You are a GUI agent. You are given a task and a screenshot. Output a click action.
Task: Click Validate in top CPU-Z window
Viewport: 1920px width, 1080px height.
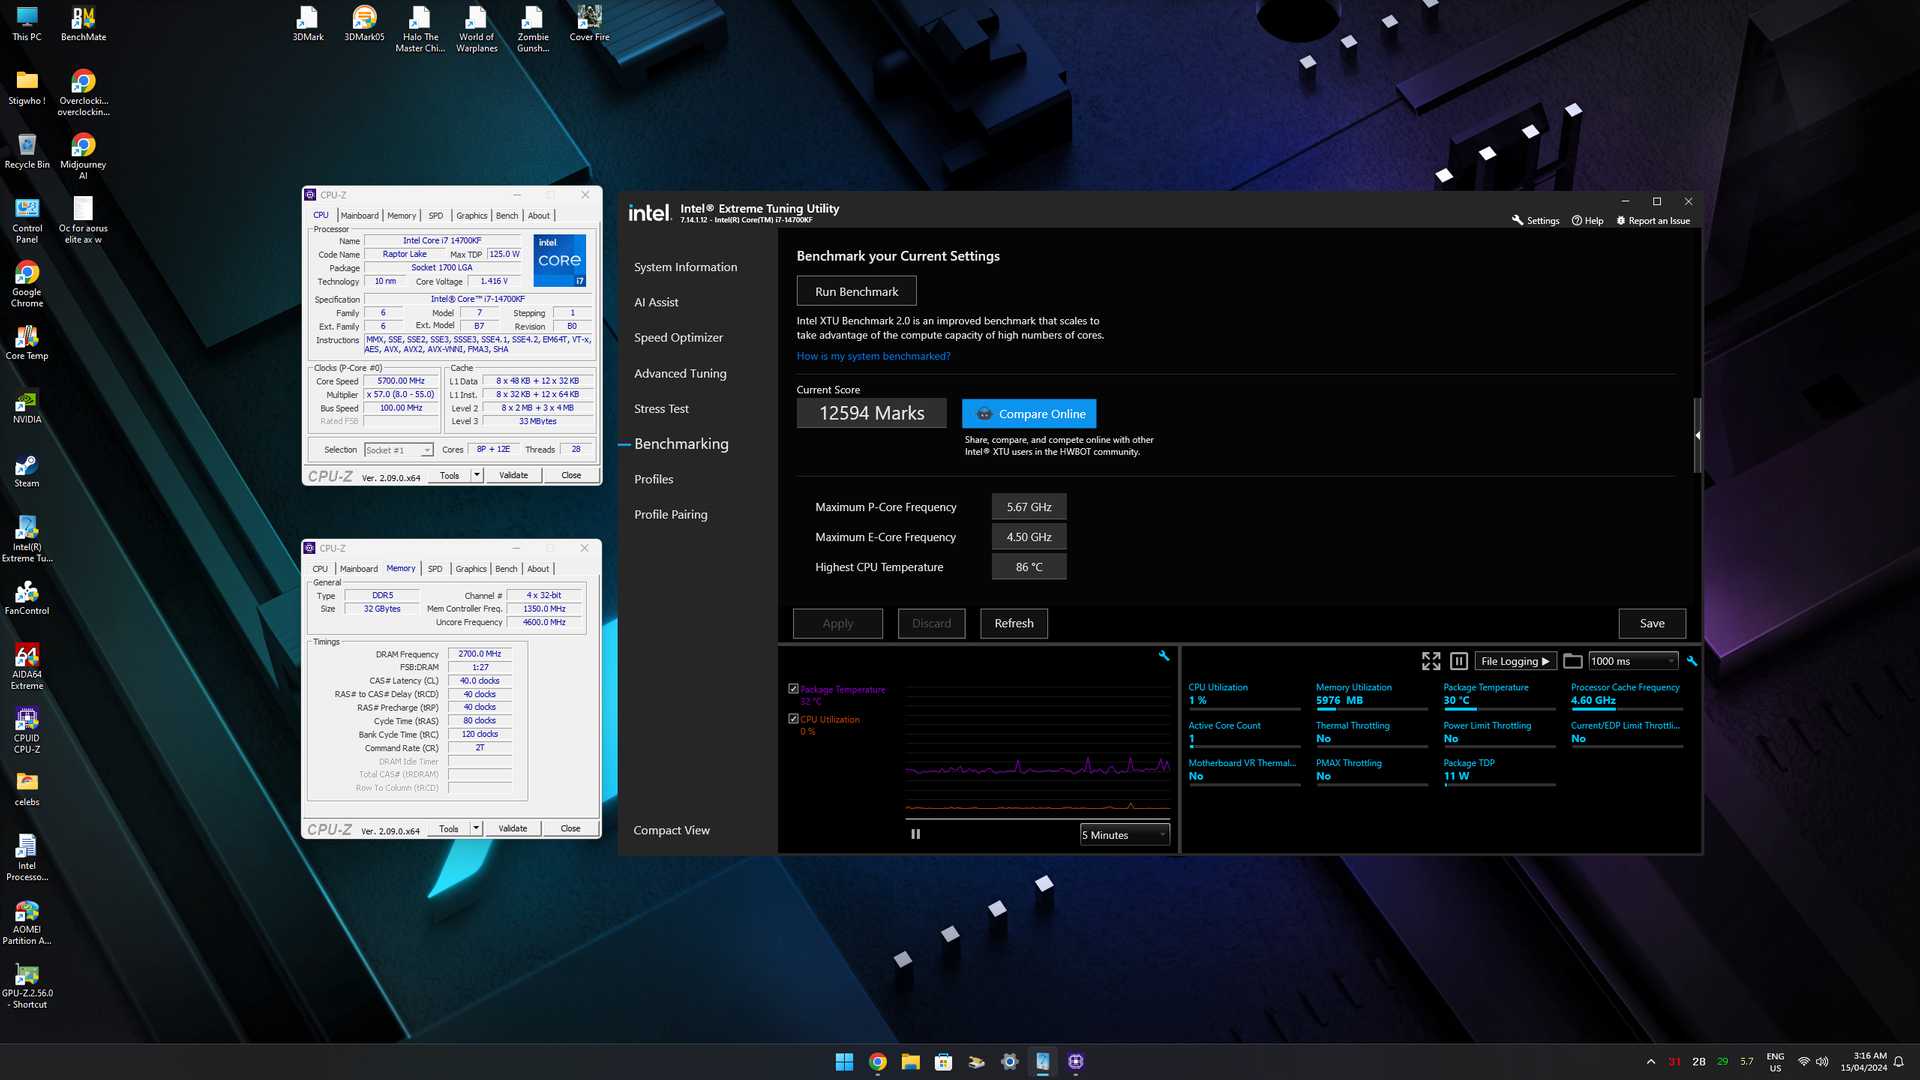513,475
